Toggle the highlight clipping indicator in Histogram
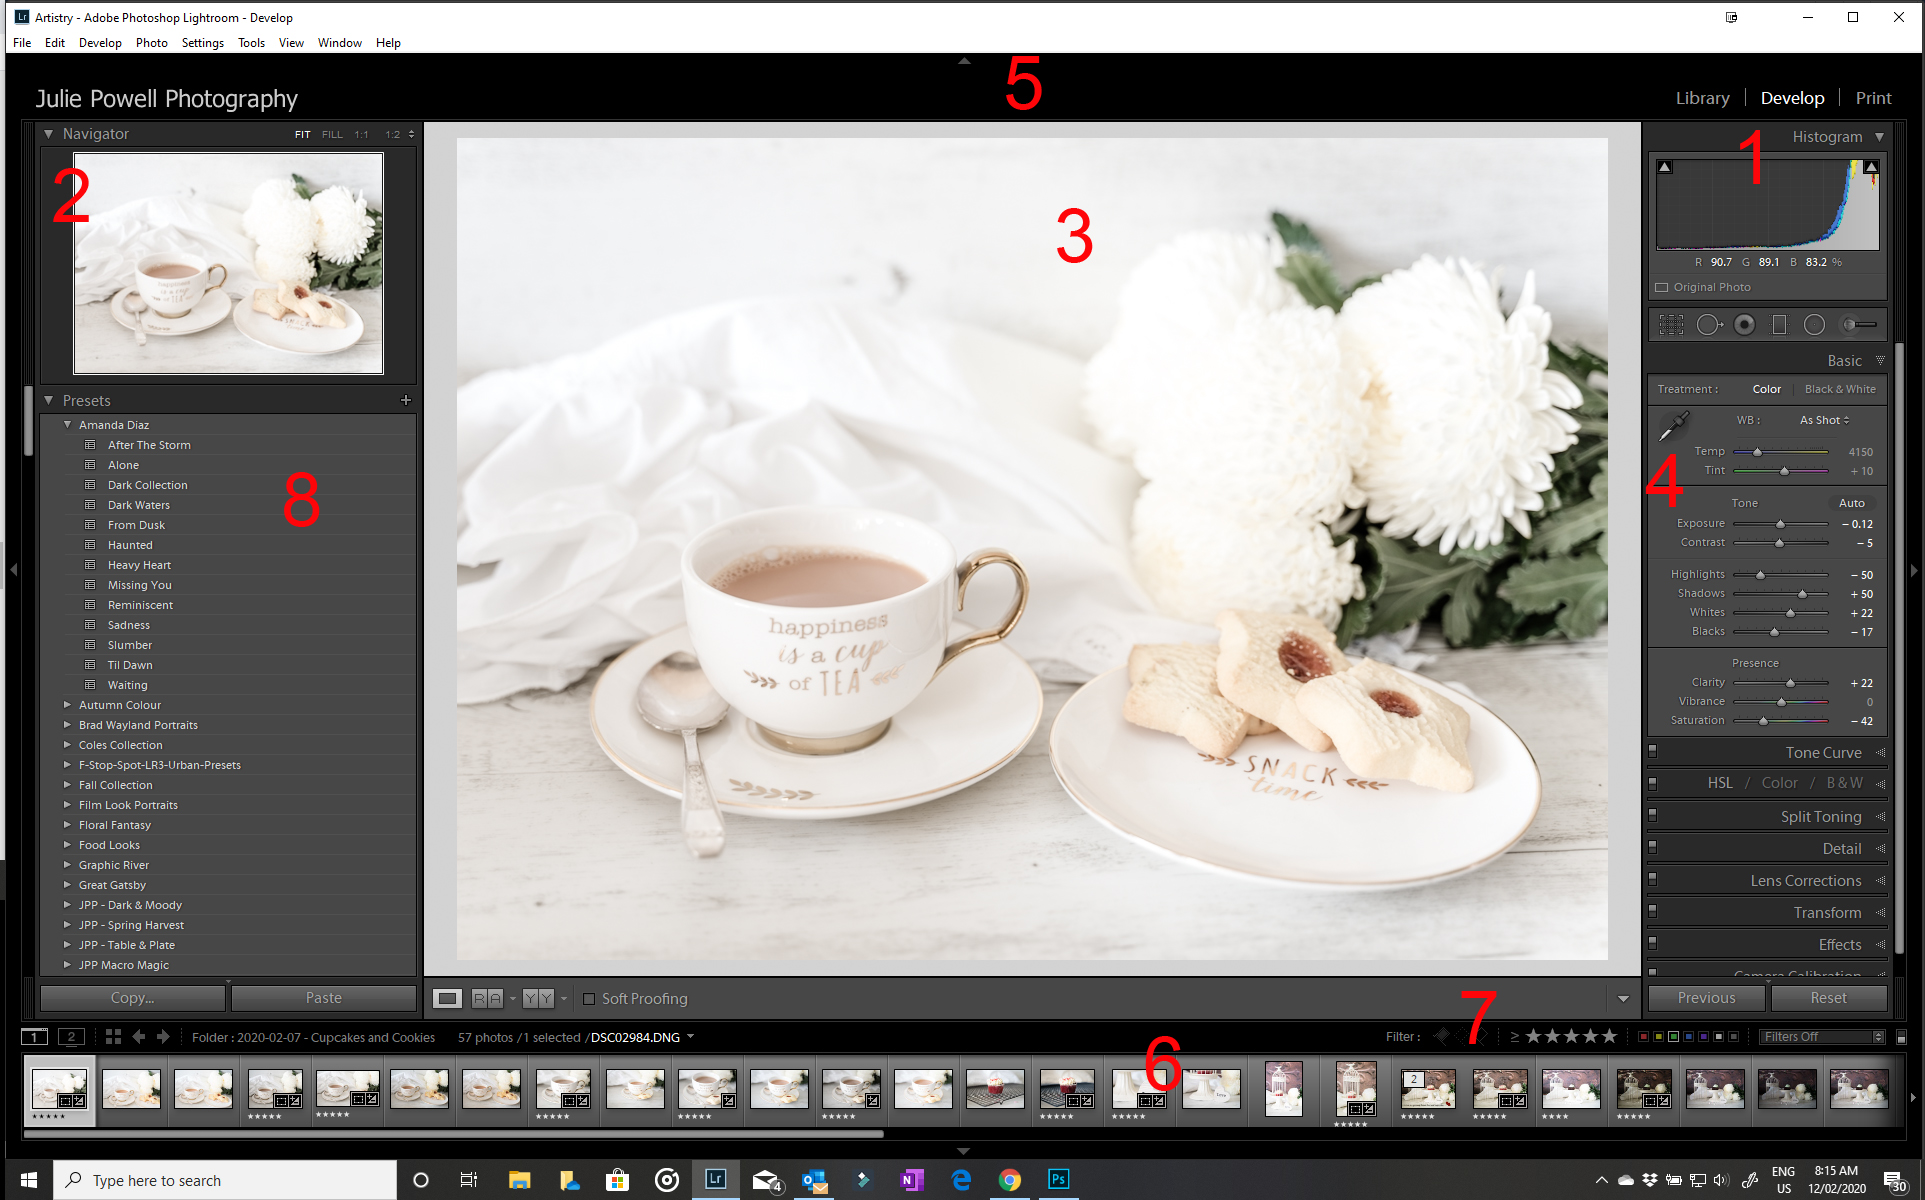This screenshot has width=1925, height=1200. tap(1871, 167)
